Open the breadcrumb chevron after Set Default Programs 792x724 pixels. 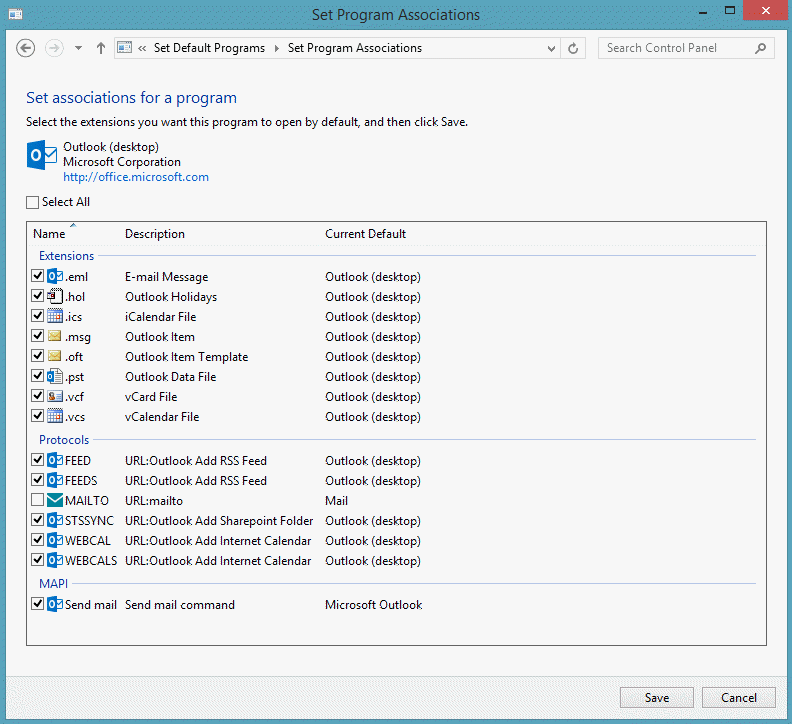coord(277,48)
